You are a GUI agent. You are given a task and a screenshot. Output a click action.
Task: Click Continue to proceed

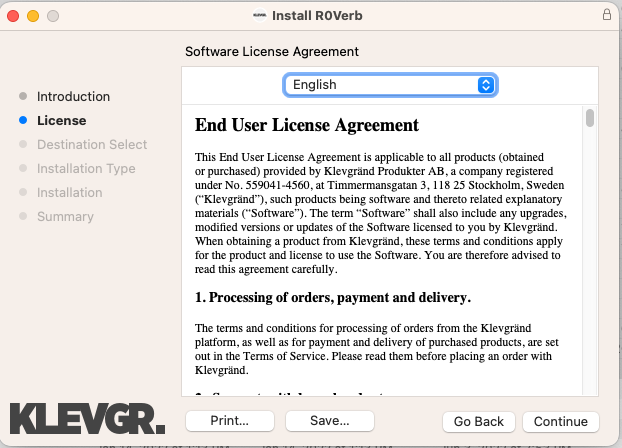click(x=561, y=421)
